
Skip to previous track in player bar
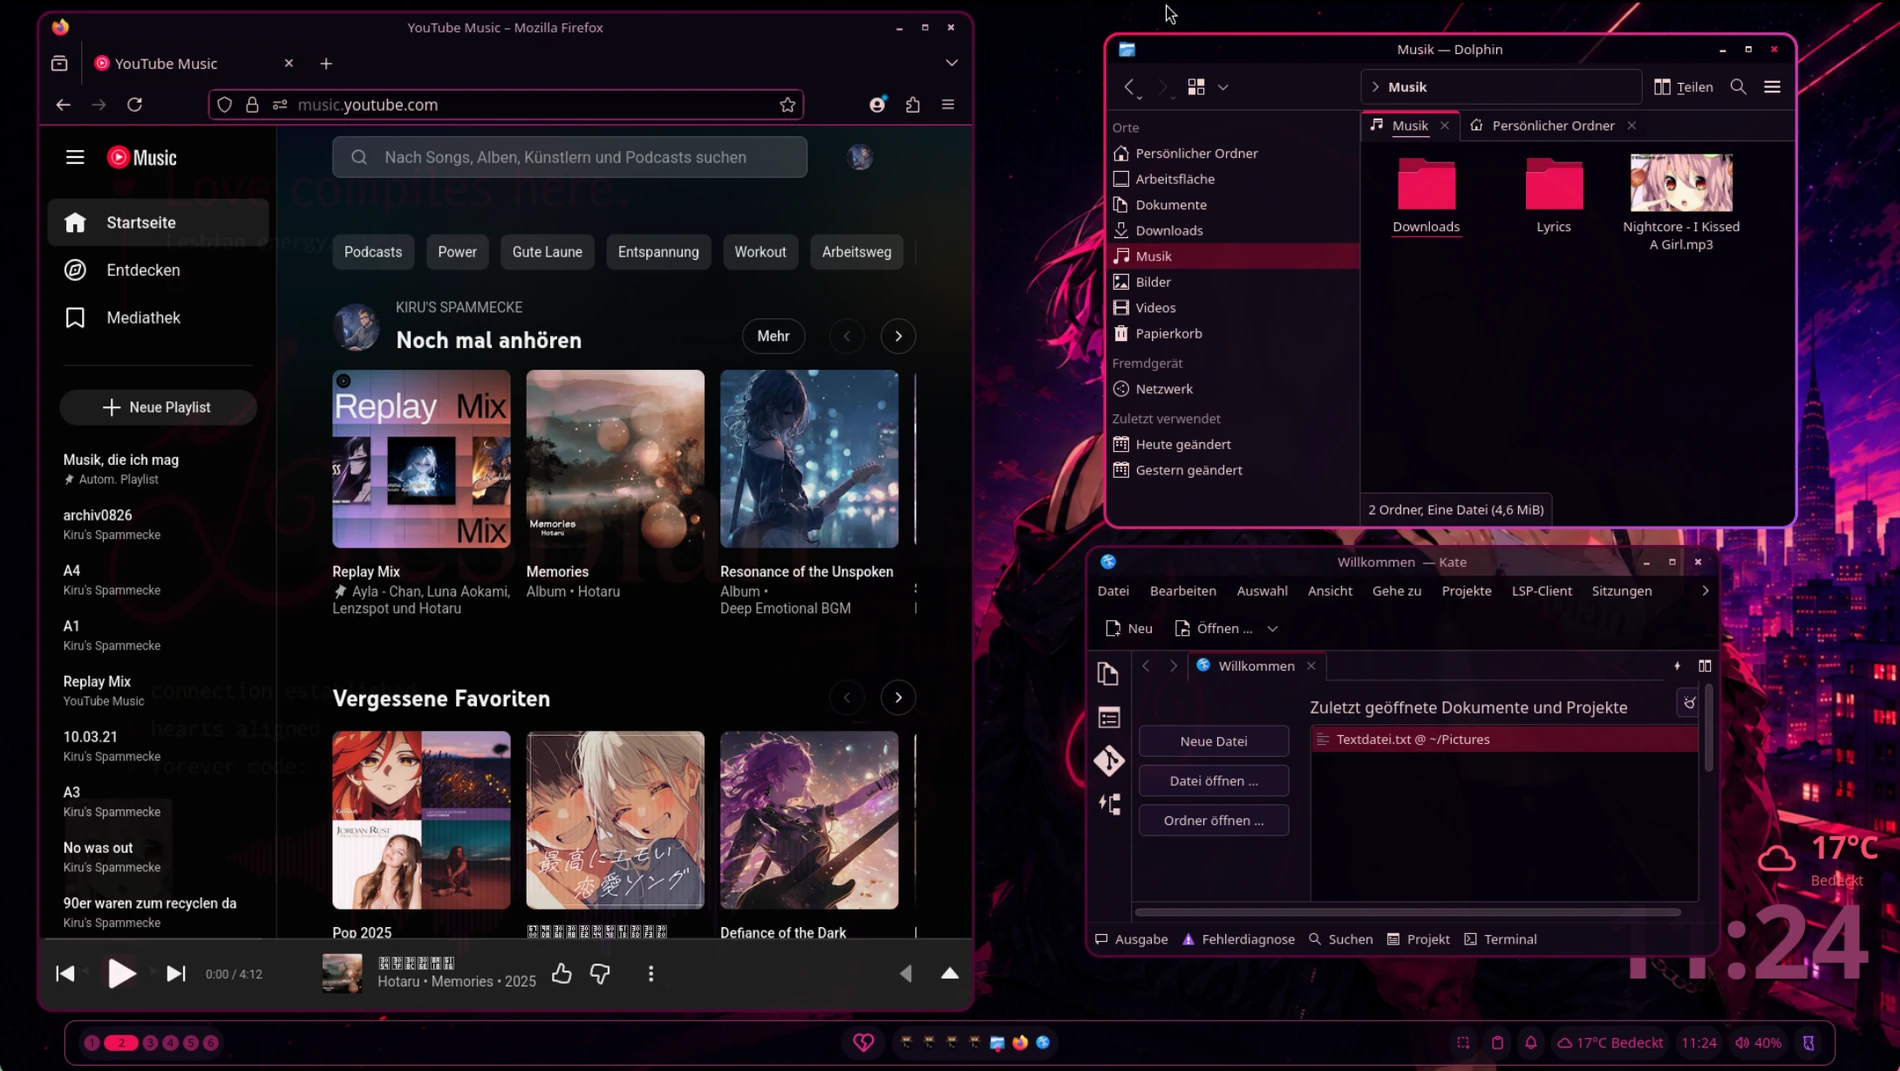click(65, 973)
